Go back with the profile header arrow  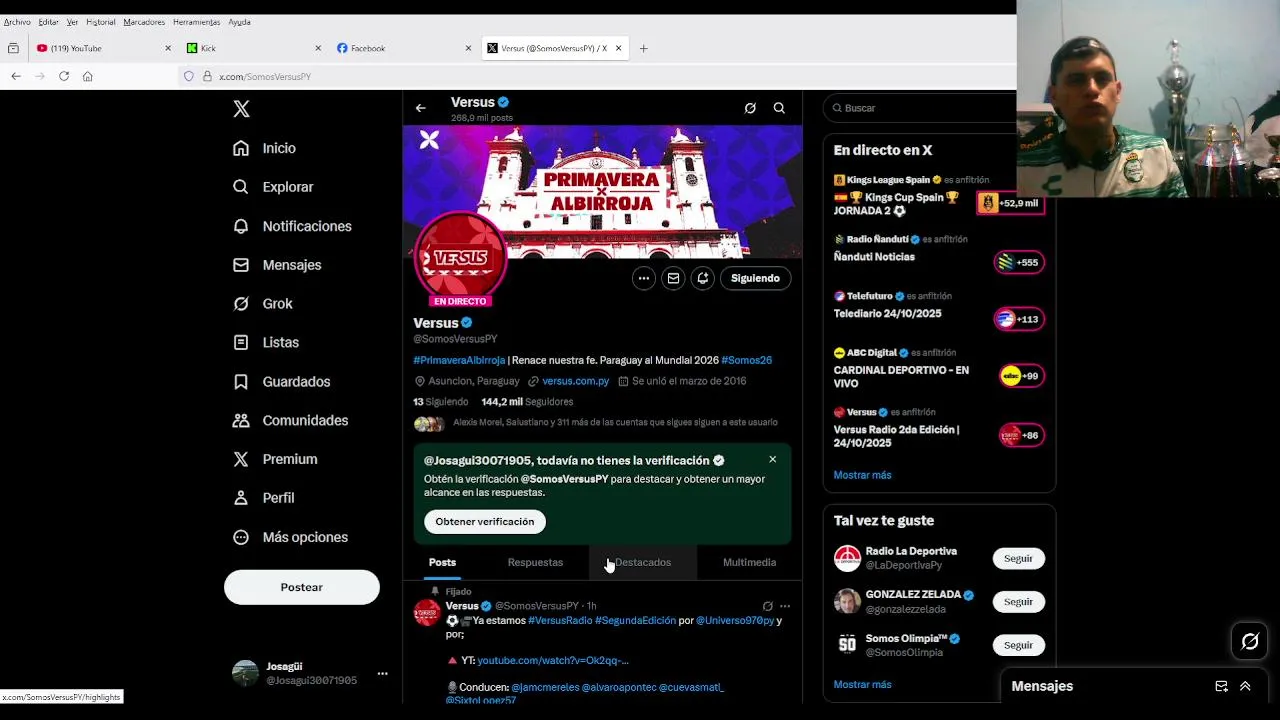(421, 108)
